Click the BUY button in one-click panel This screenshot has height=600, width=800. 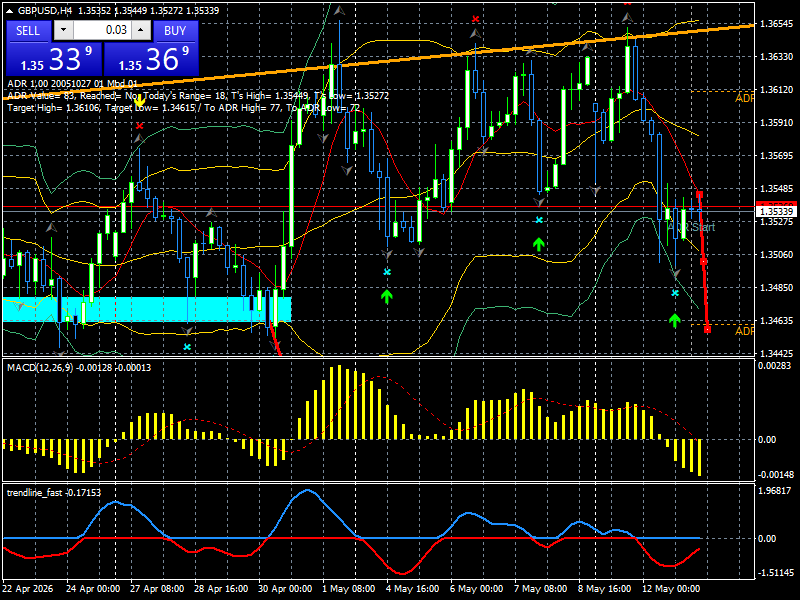pyautogui.click(x=175, y=31)
